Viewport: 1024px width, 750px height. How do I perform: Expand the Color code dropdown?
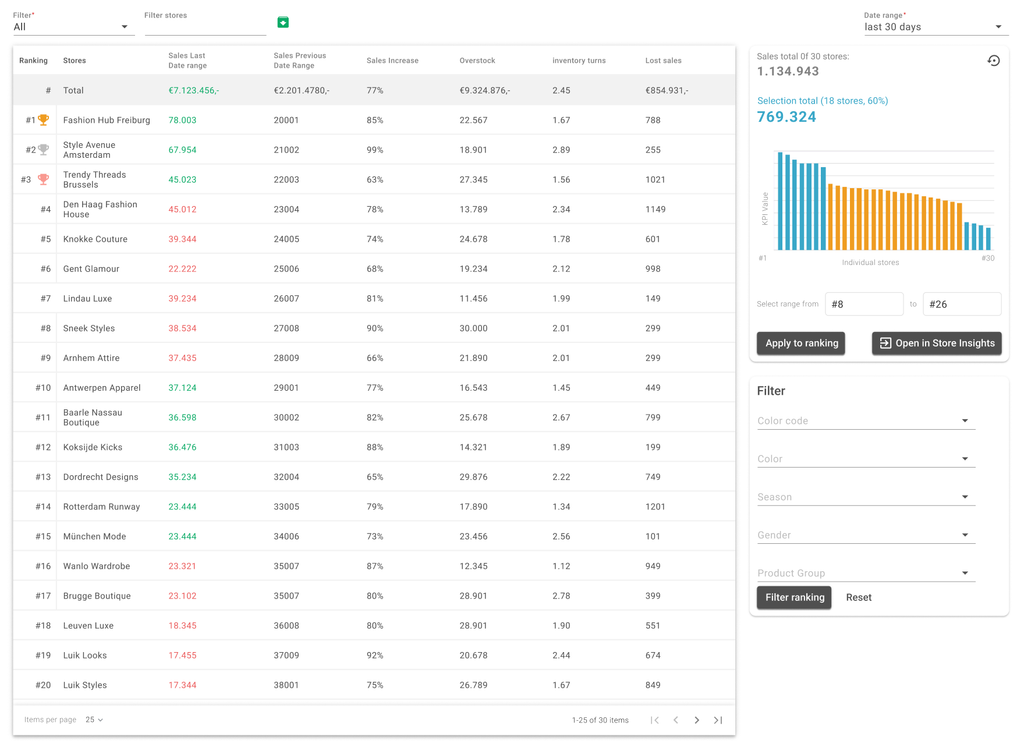click(865, 421)
